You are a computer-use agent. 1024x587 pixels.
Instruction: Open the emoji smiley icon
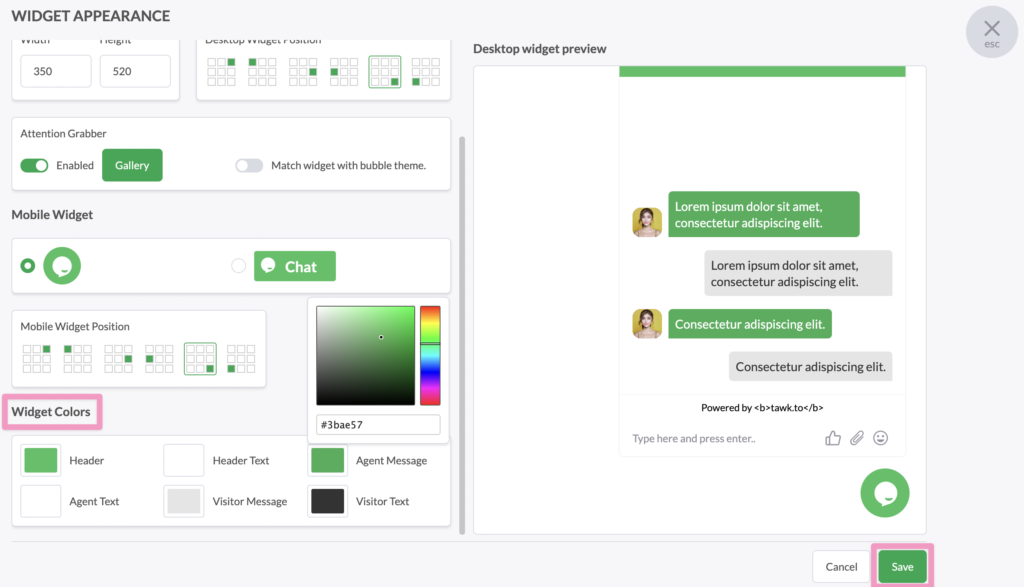click(x=880, y=438)
